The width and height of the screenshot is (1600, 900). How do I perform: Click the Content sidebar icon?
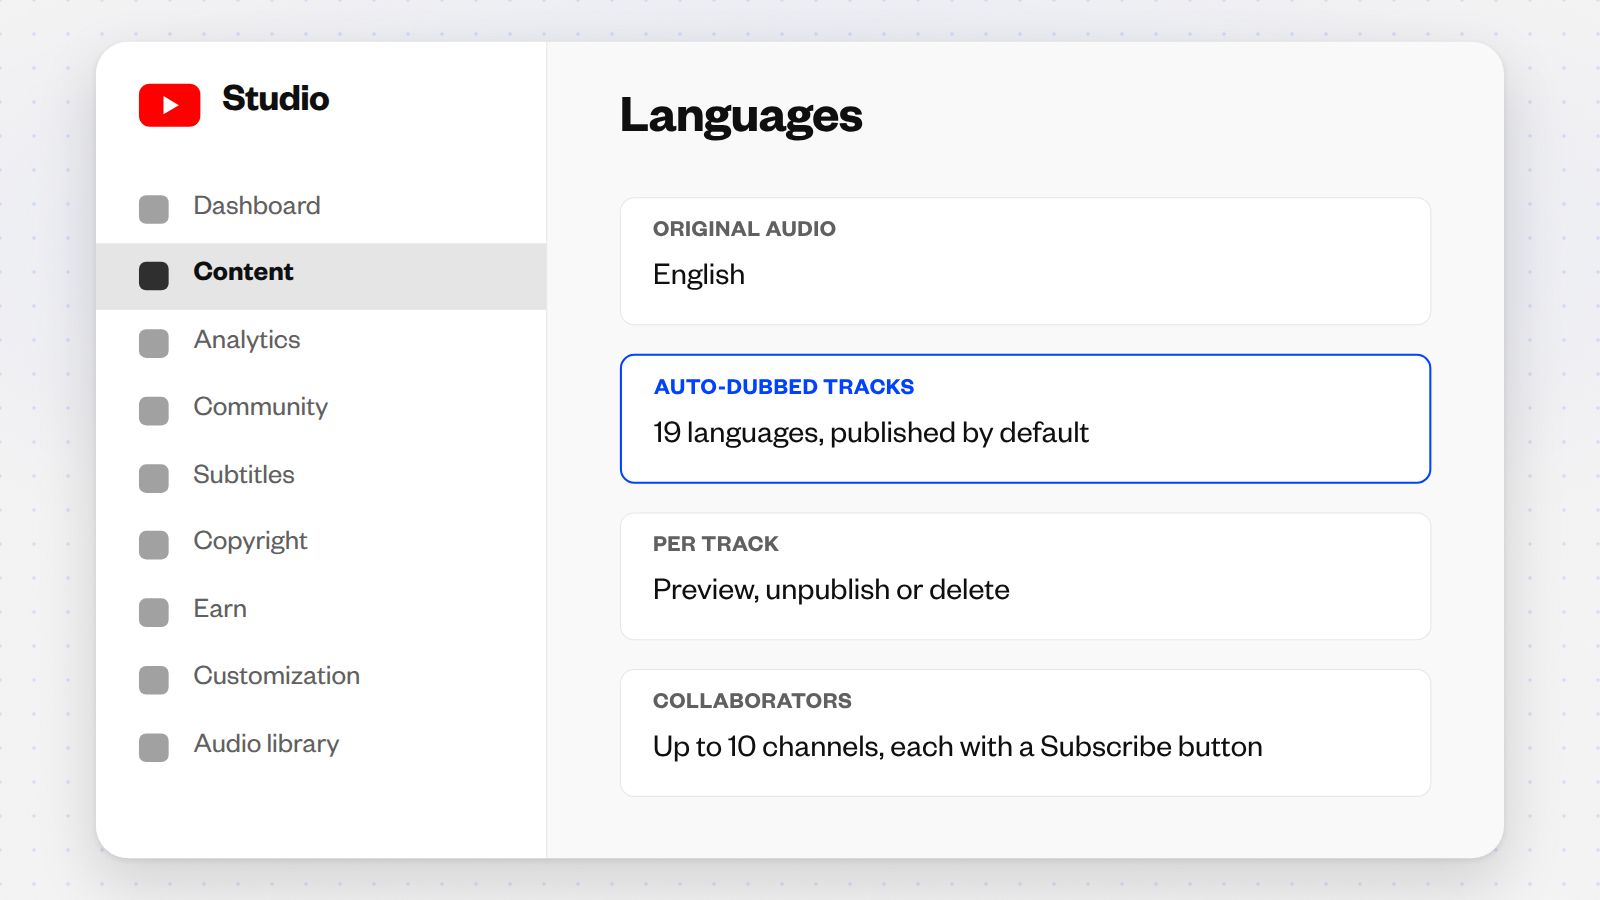pyautogui.click(x=154, y=276)
